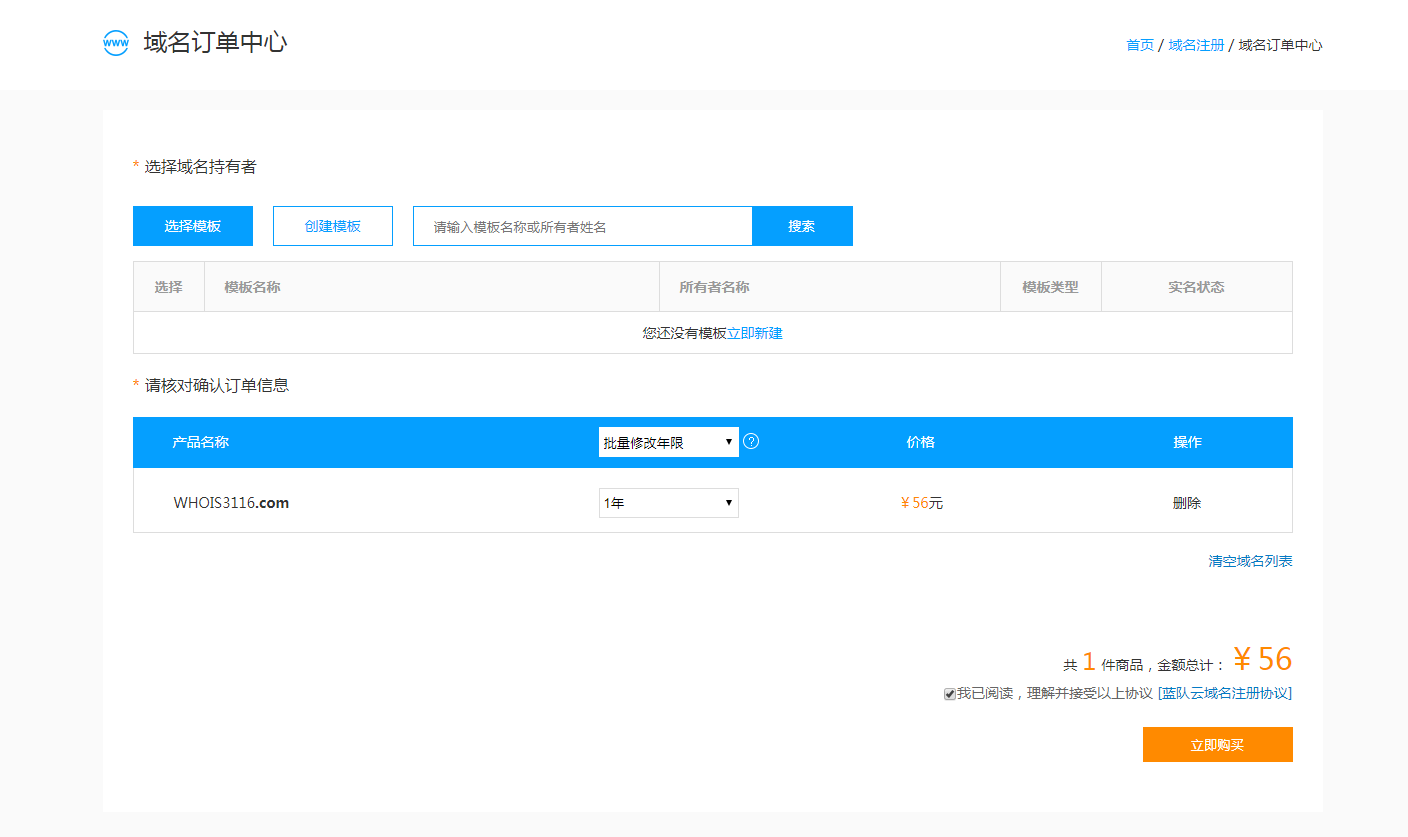Open the 1年 duration dropdown for WHOIS3116.com
1408x837 pixels.
(x=668, y=502)
